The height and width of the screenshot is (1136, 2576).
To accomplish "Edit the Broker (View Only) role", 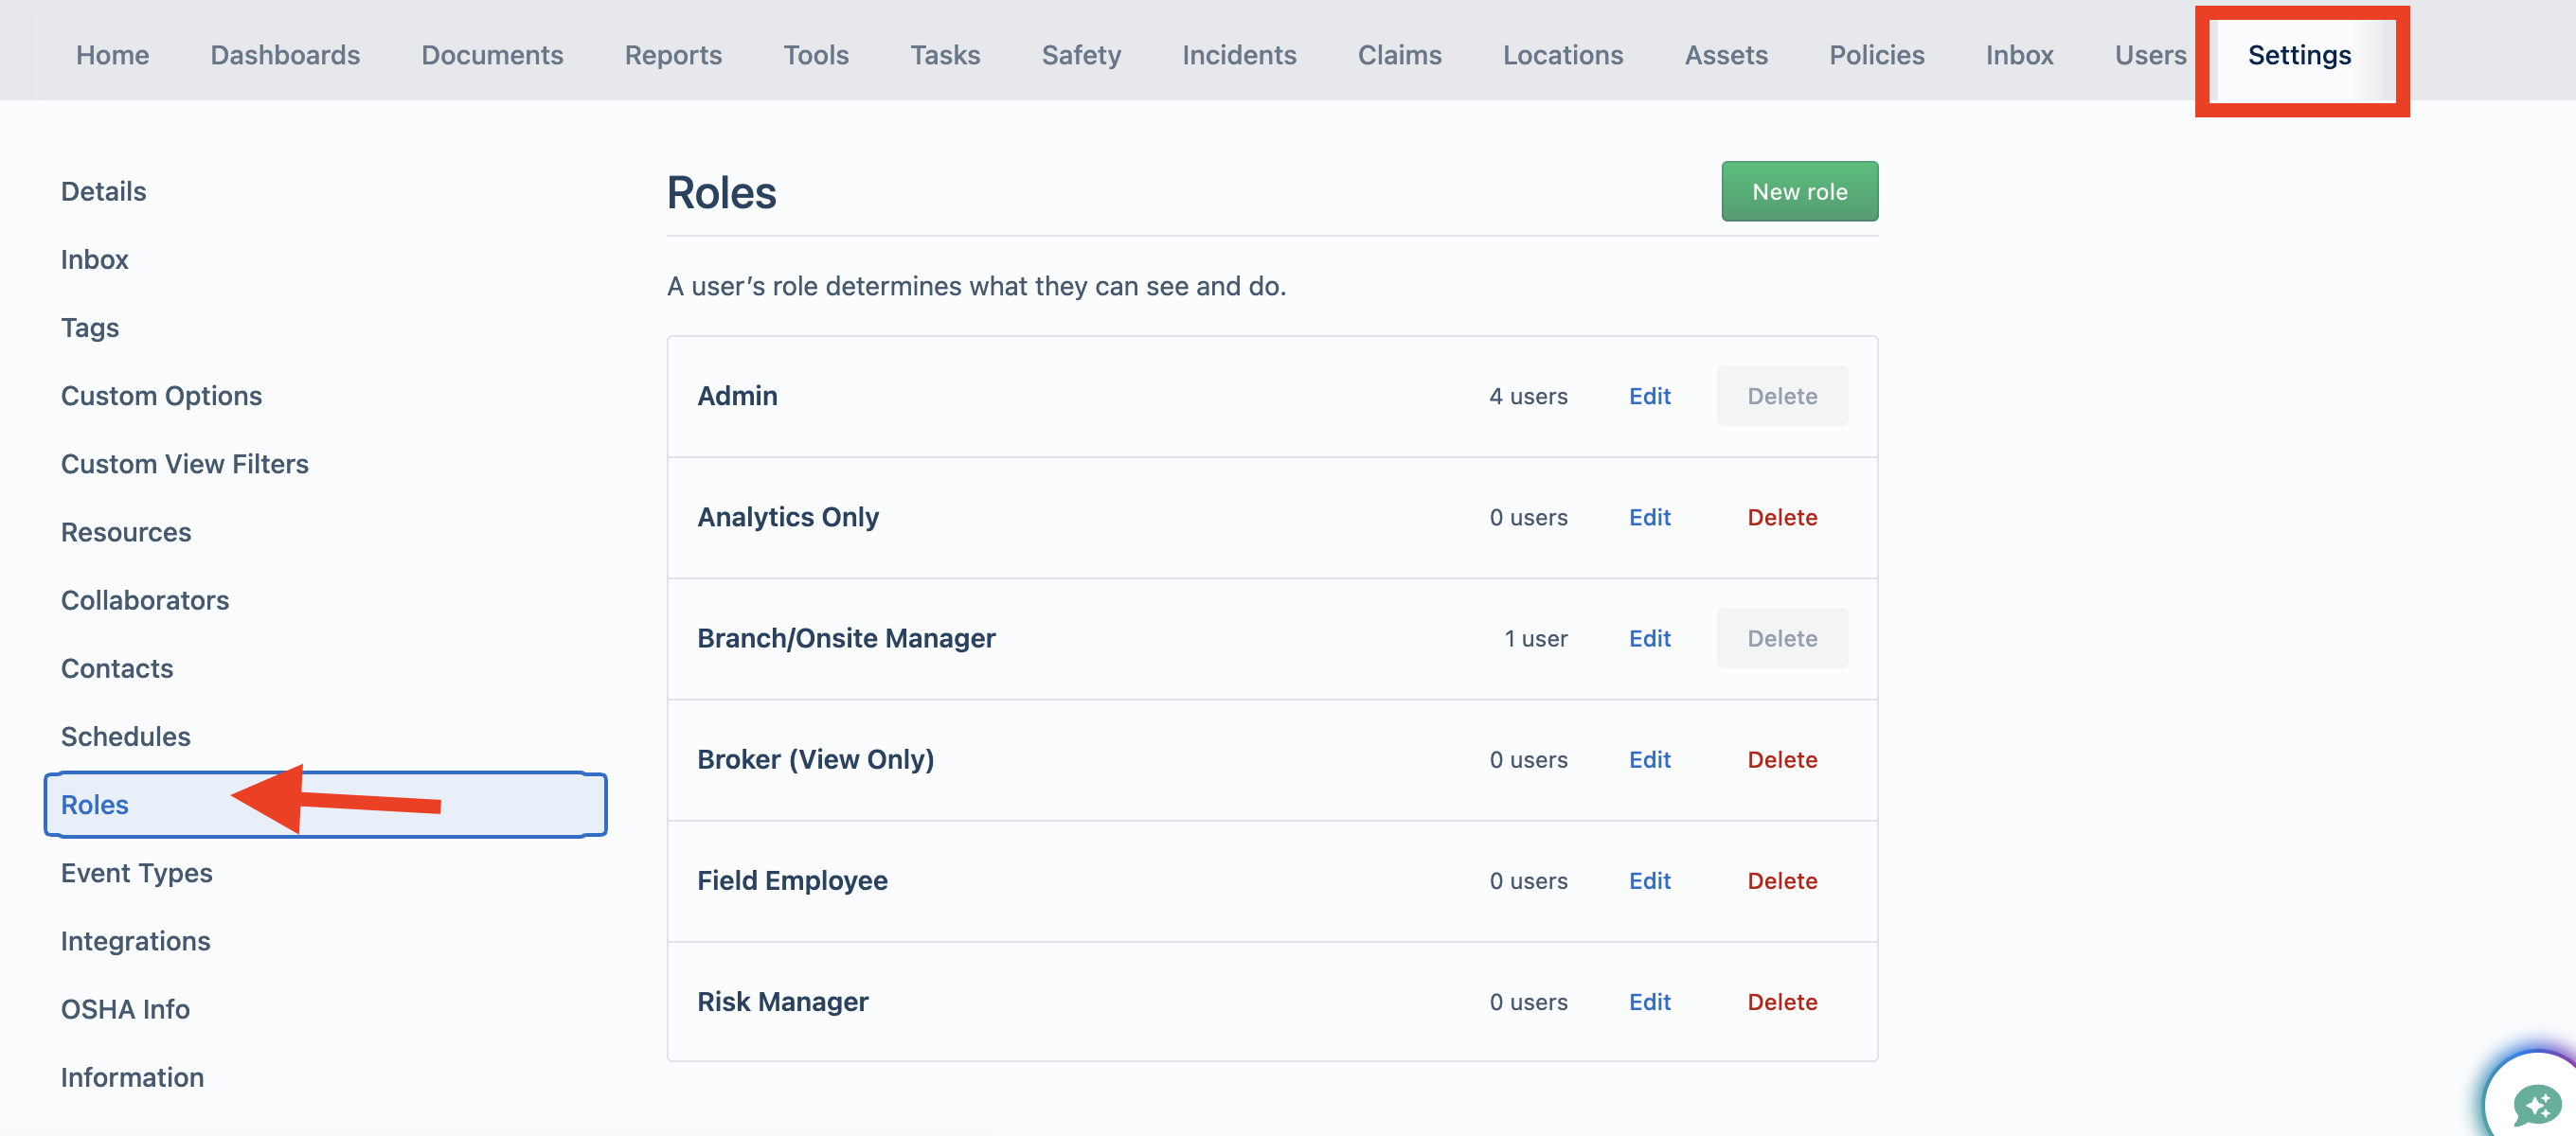I will point(1649,759).
